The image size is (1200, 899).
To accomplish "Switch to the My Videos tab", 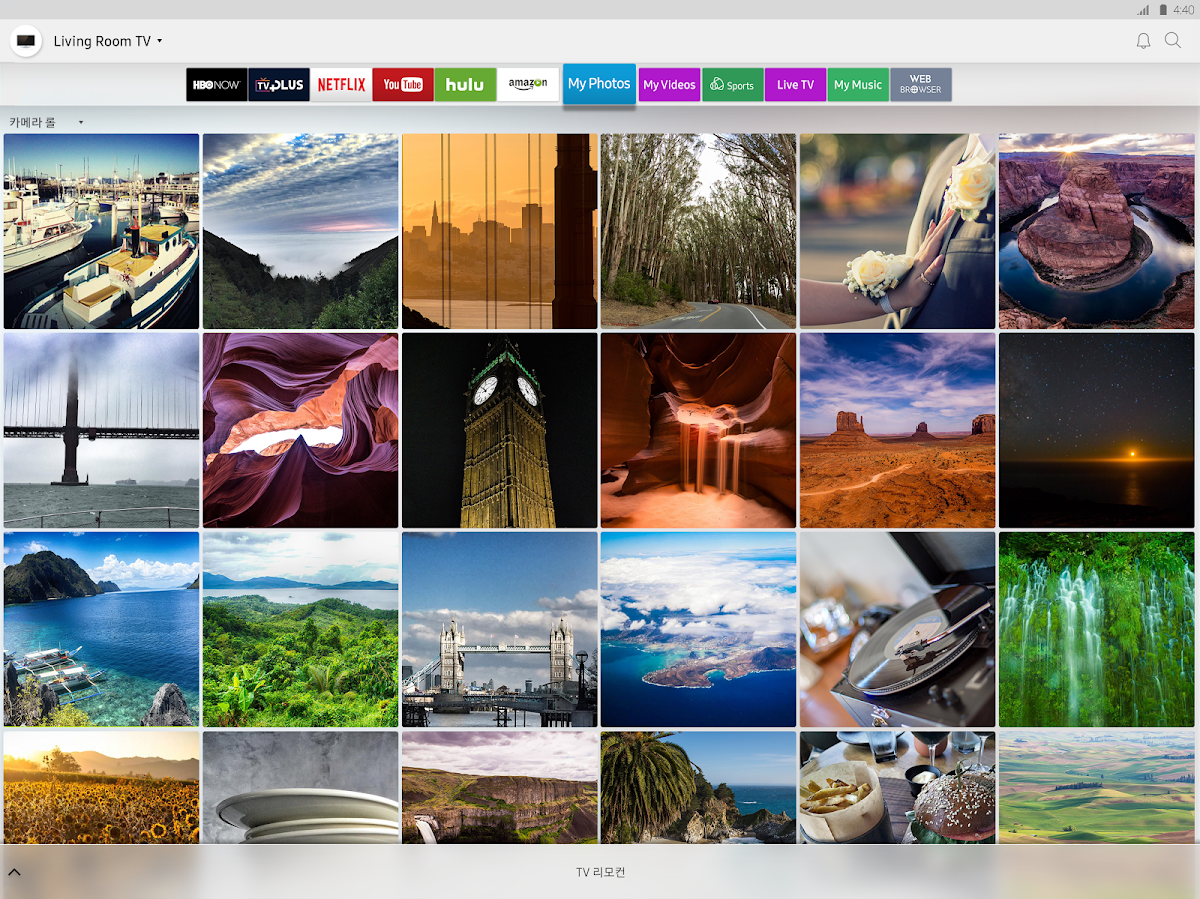I will tap(669, 85).
